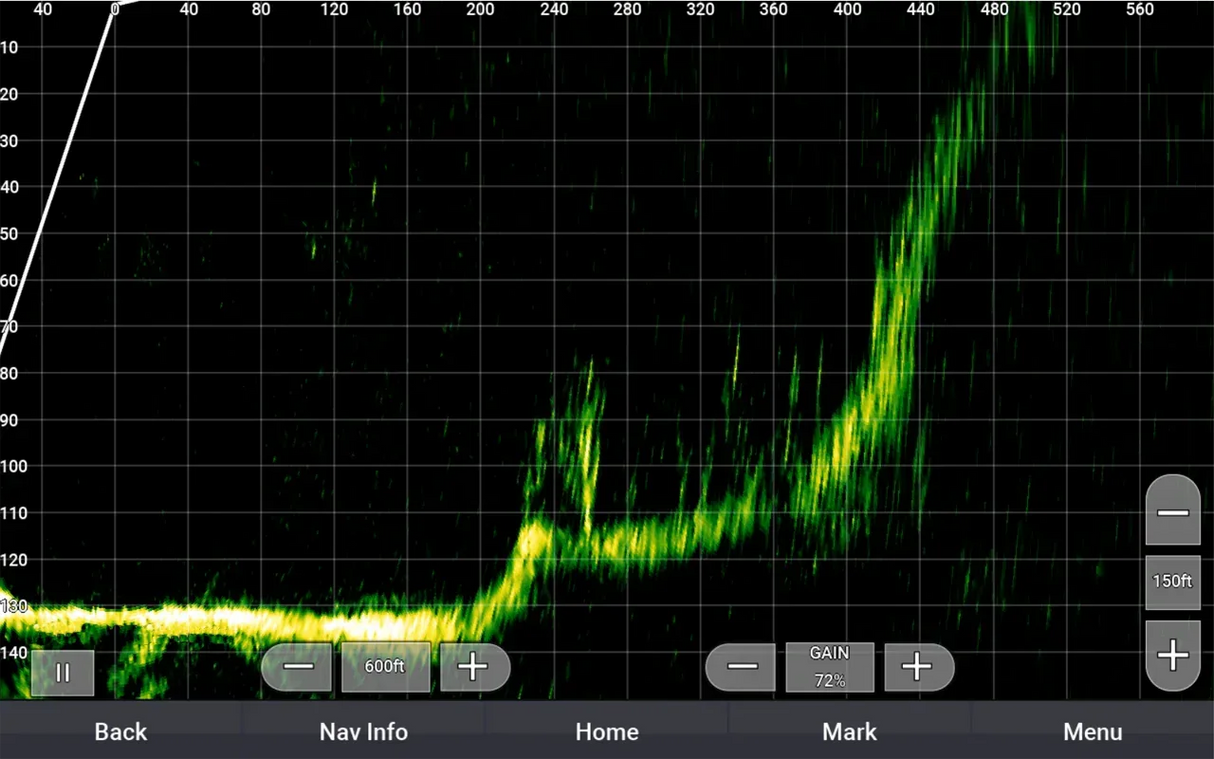Increase the gain using the plus icon
Image resolution: width=1214 pixels, height=759 pixels.
pyautogui.click(x=919, y=667)
